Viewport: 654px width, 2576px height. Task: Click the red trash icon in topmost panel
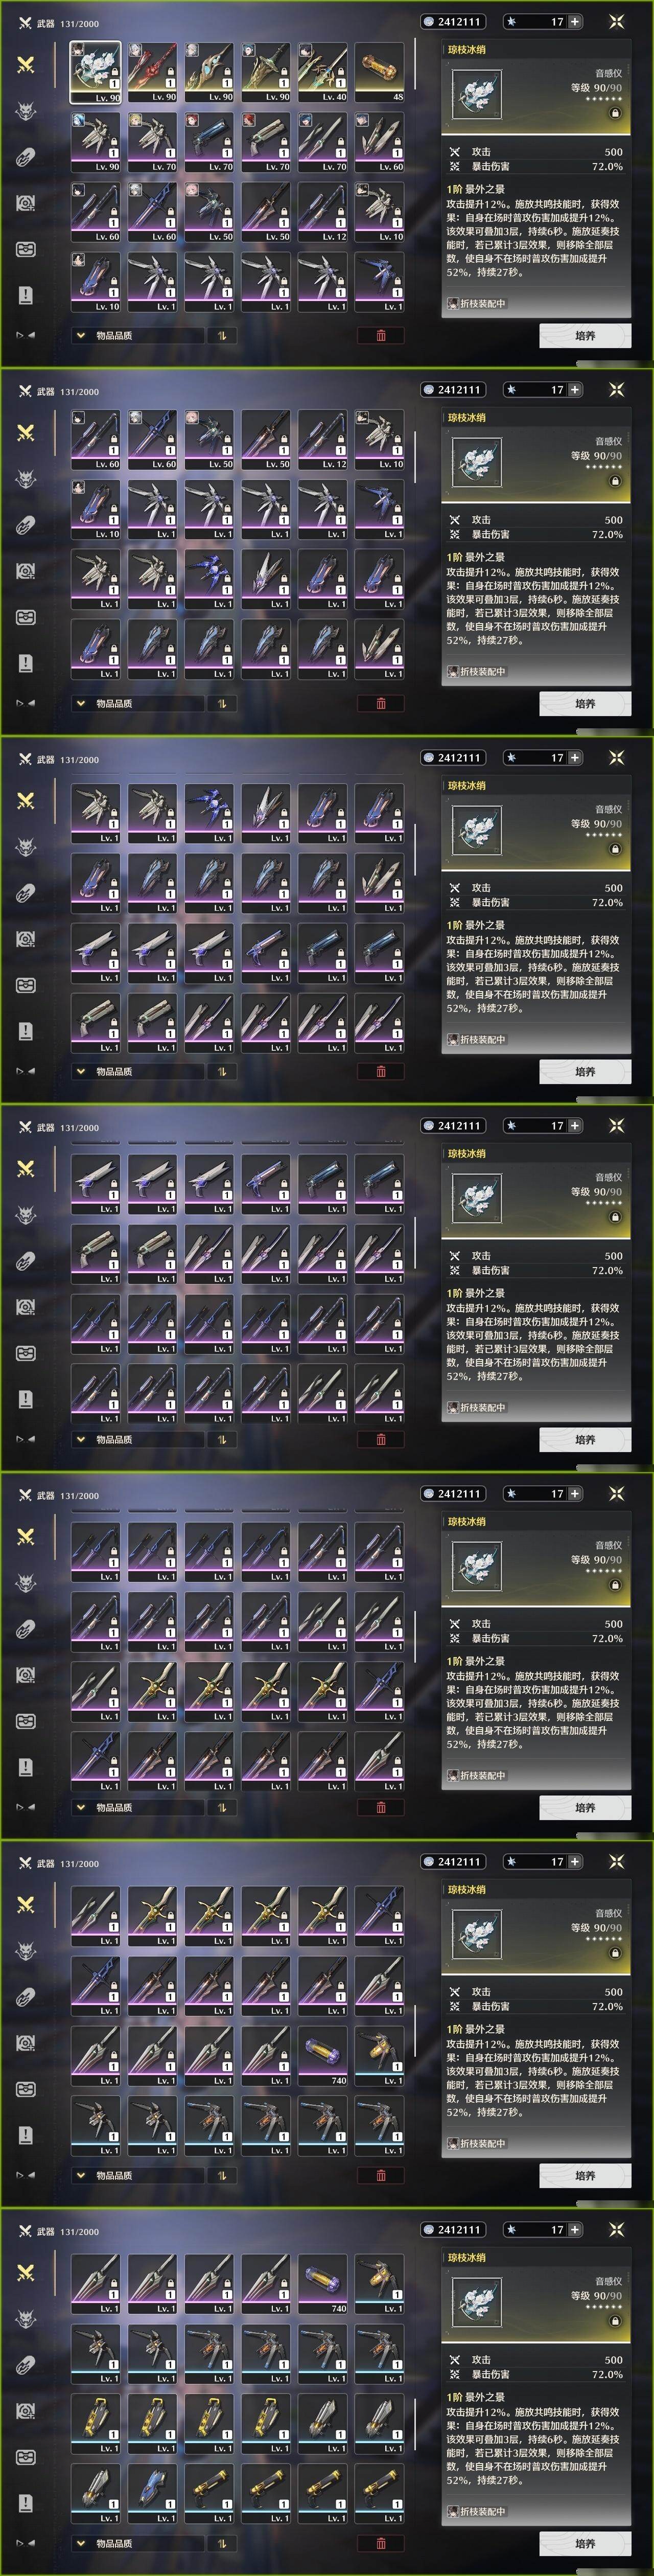(381, 335)
